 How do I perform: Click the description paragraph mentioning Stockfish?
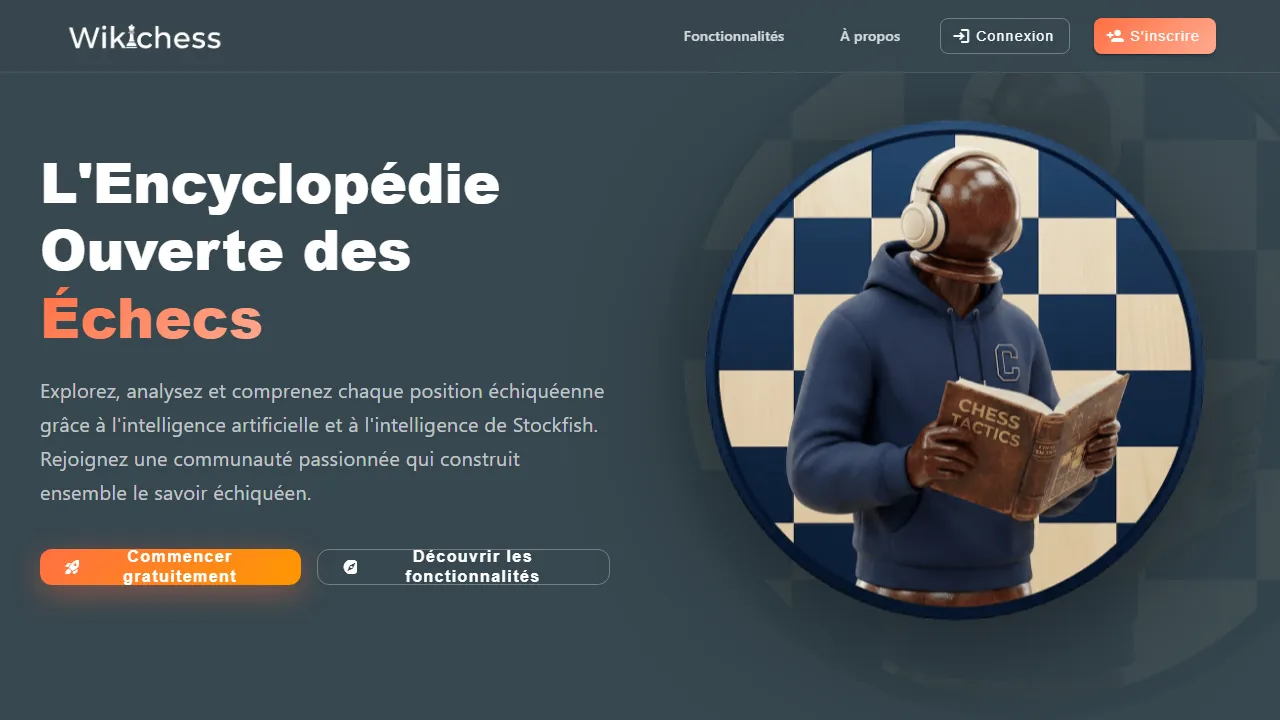point(322,442)
